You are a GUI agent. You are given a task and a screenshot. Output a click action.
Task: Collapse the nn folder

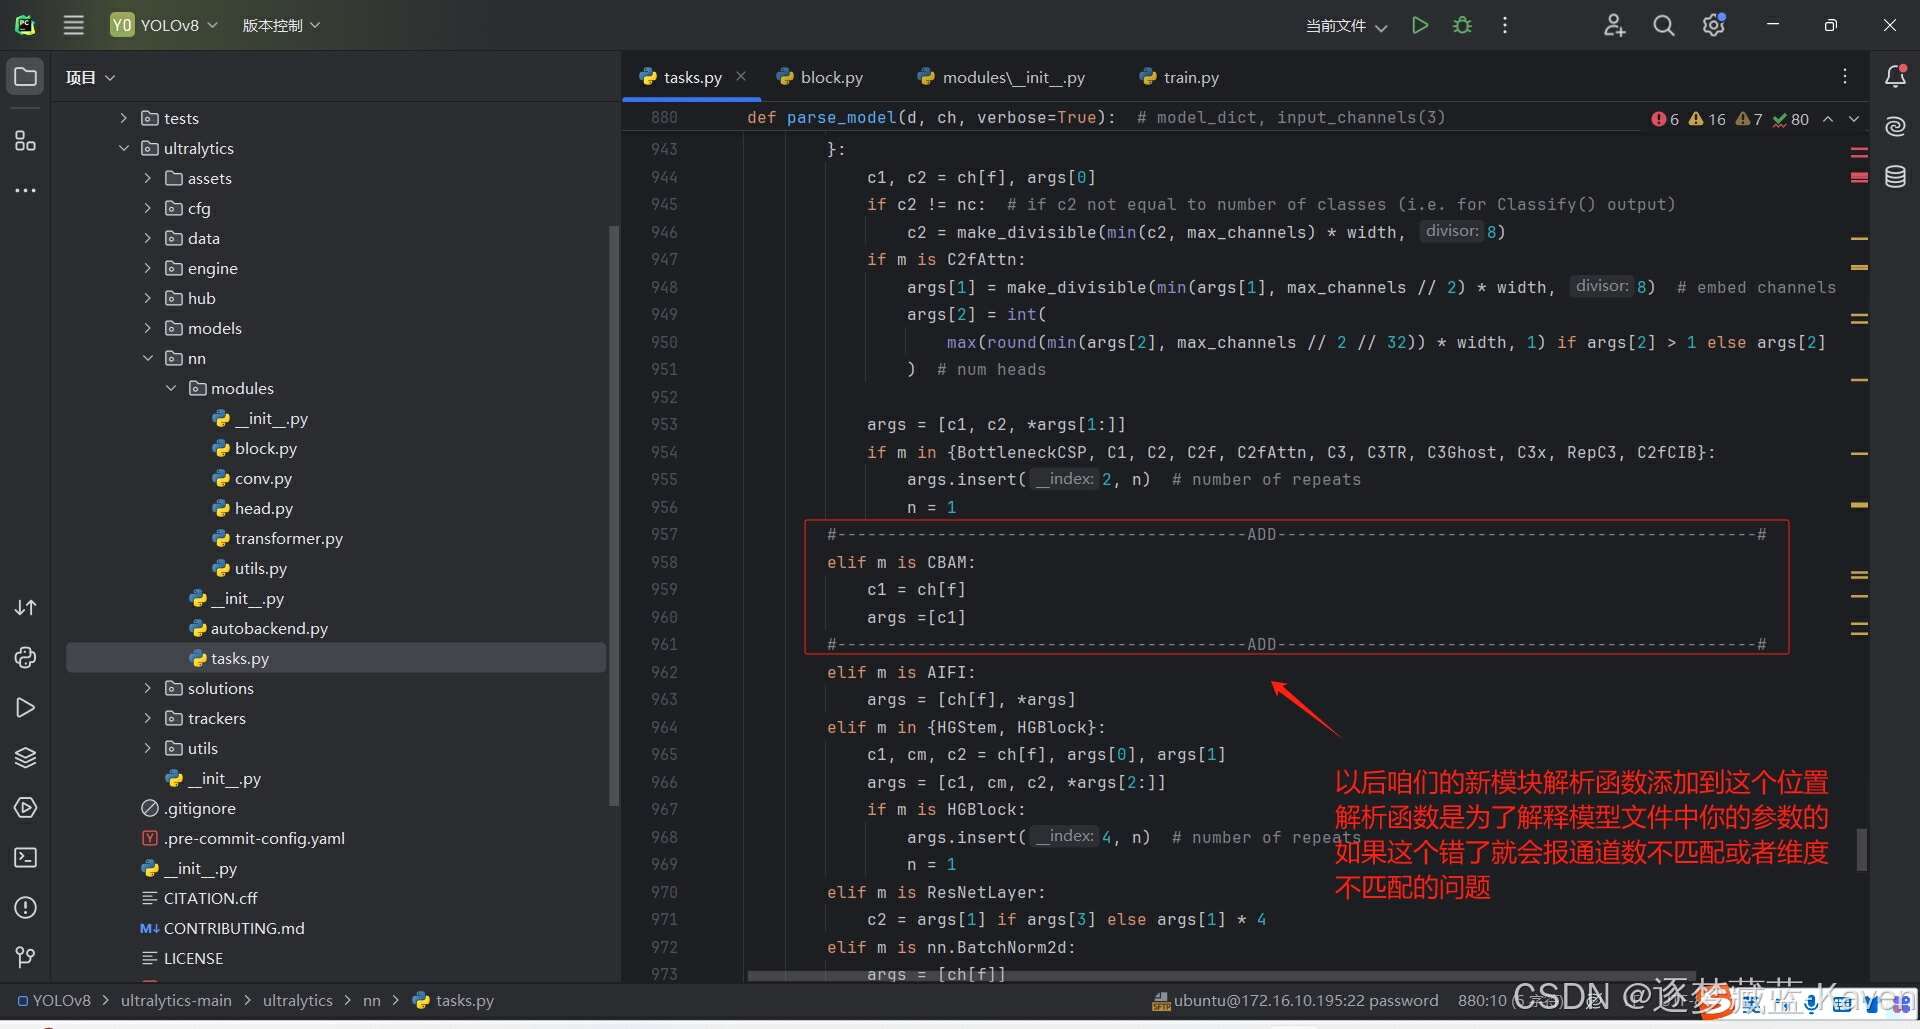tap(148, 358)
